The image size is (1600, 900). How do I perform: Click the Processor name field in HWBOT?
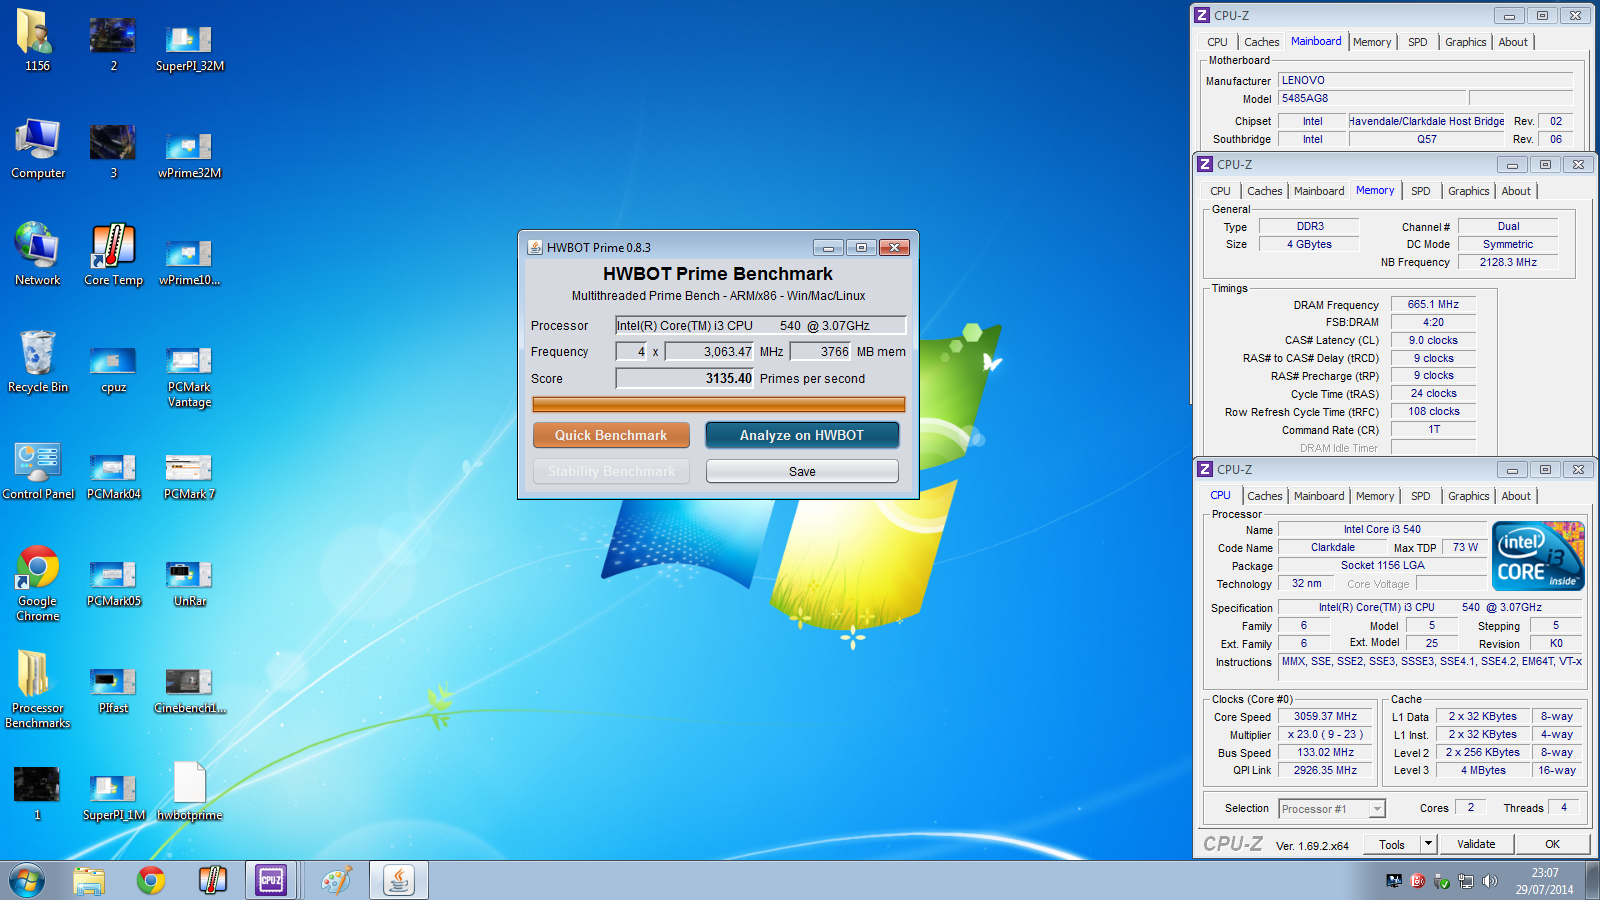click(761, 325)
